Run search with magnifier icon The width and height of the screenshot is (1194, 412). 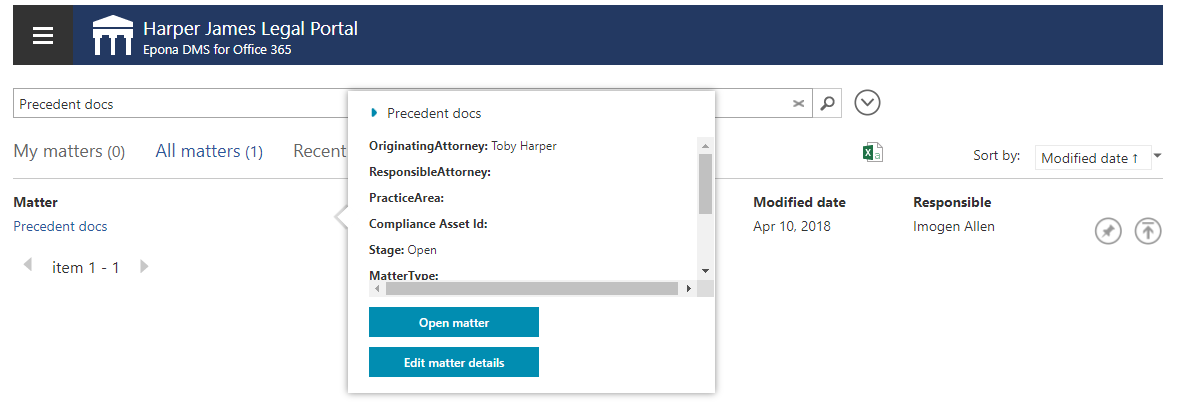tap(827, 103)
